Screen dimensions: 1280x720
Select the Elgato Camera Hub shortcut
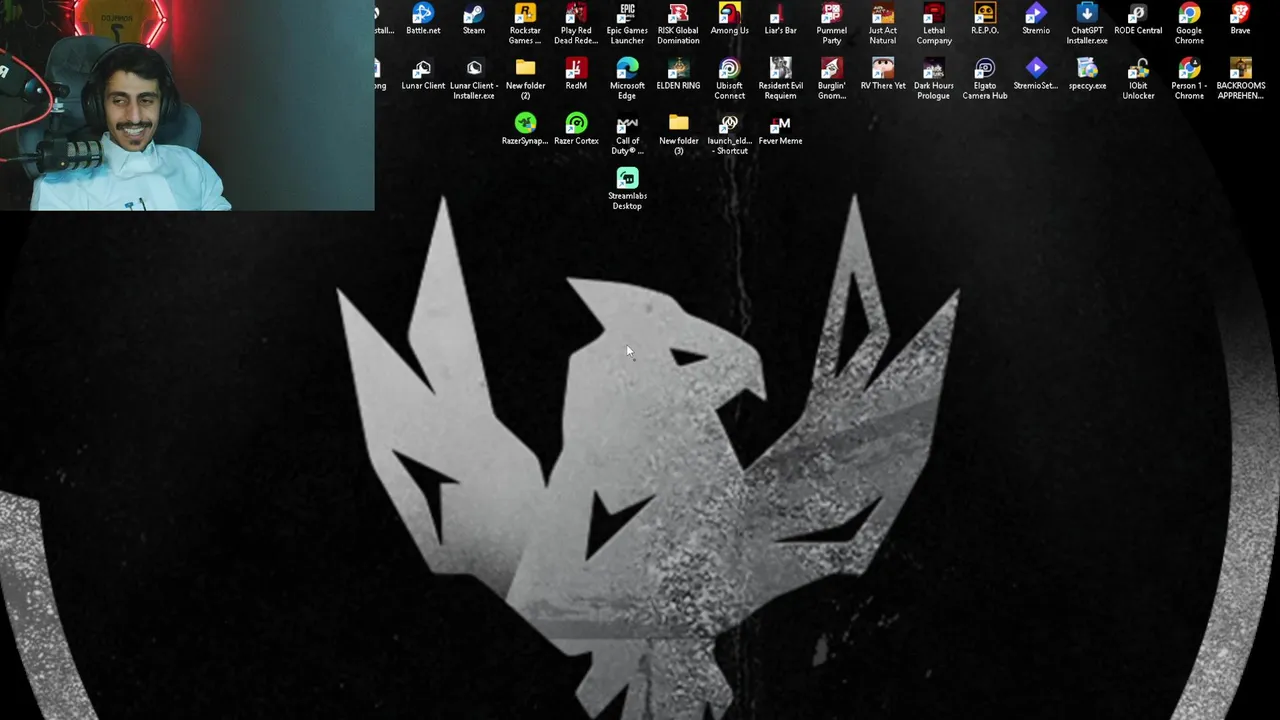pyautogui.click(x=985, y=79)
